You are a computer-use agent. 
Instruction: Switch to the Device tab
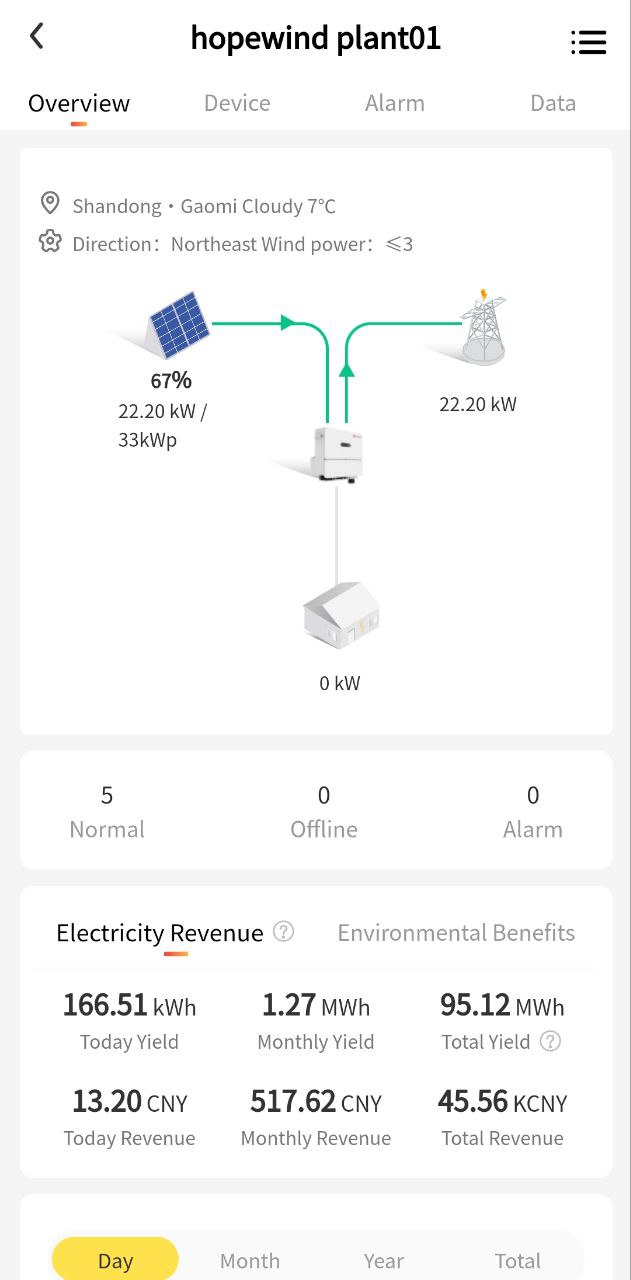[x=237, y=103]
